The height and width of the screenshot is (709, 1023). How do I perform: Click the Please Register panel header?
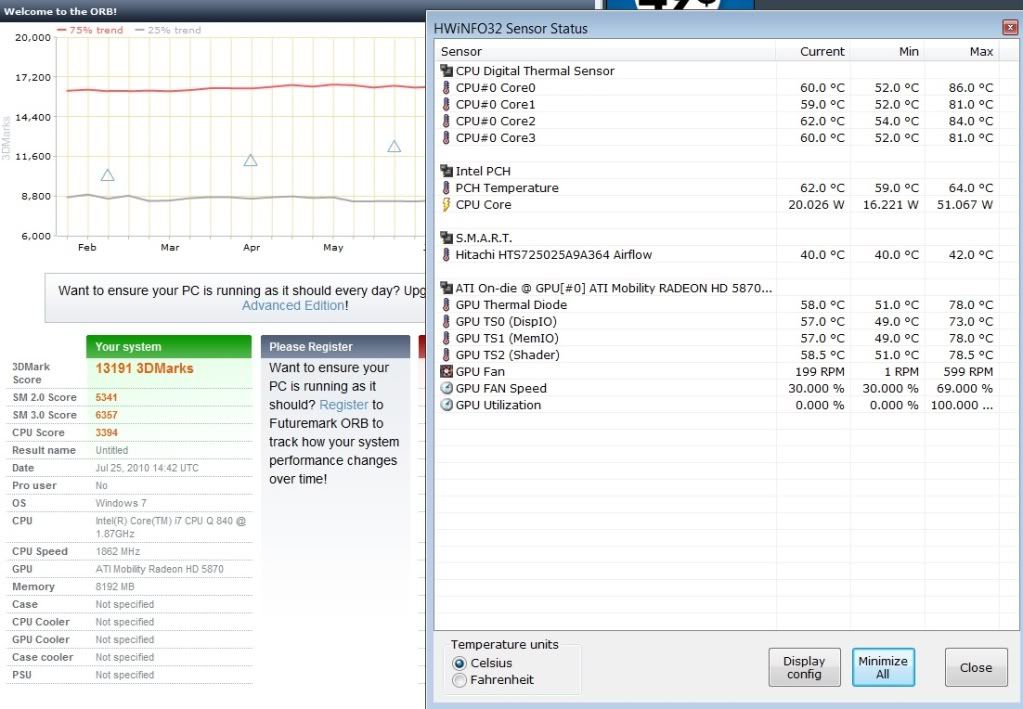tap(335, 346)
